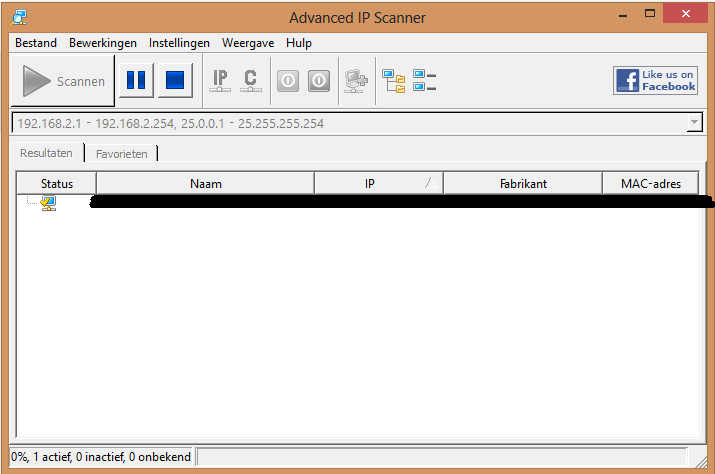Screen dimensions: 715x474
Task: Switch to the Favorieten tab
Action: pyautogui.click(x=121, y=154)
